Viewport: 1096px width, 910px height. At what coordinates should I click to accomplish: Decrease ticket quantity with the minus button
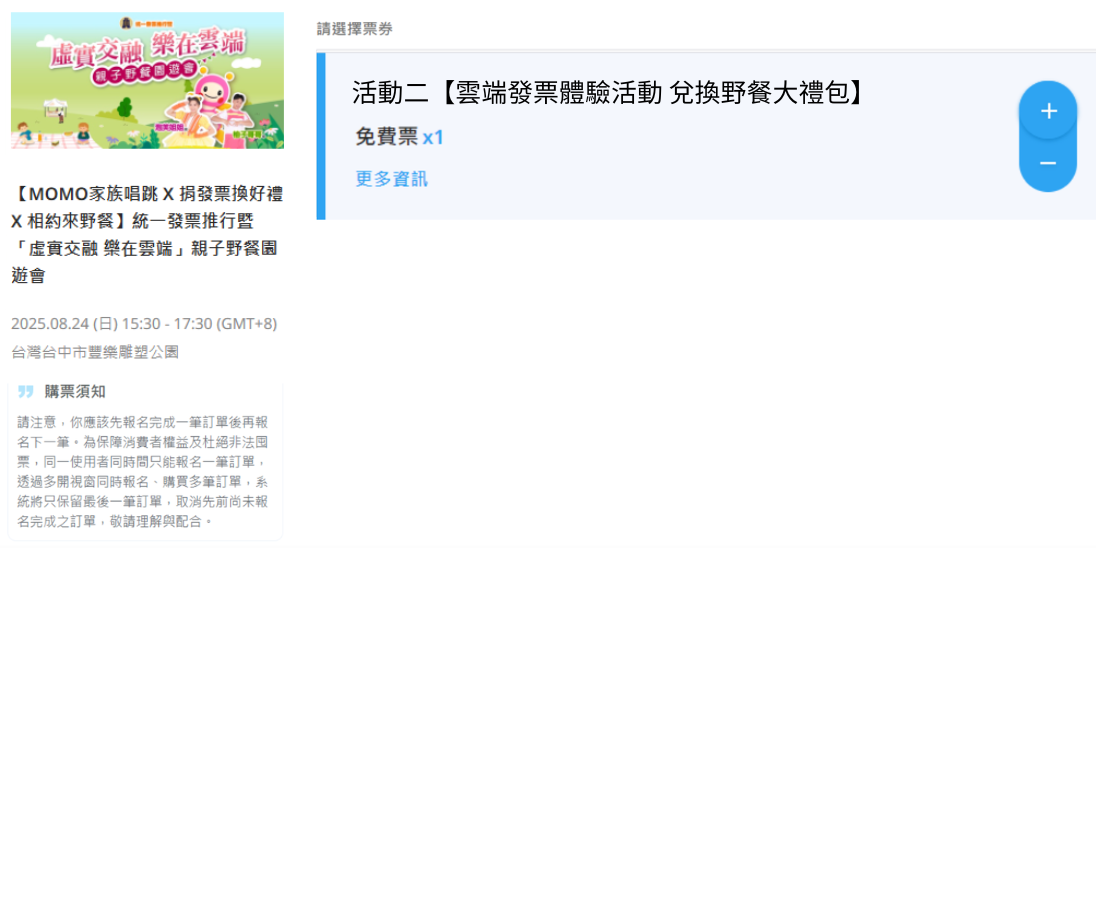click(x=1048, y=164)
